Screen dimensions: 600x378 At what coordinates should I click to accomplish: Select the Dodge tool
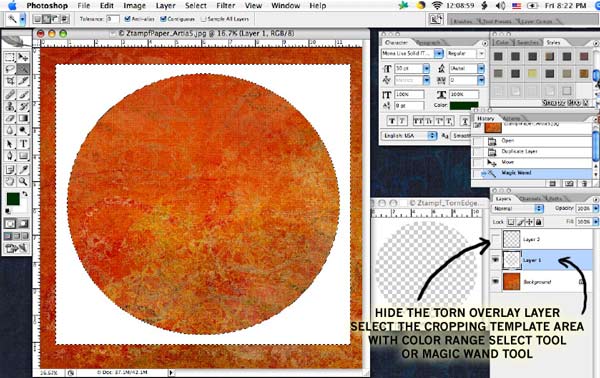pos(23,130)
